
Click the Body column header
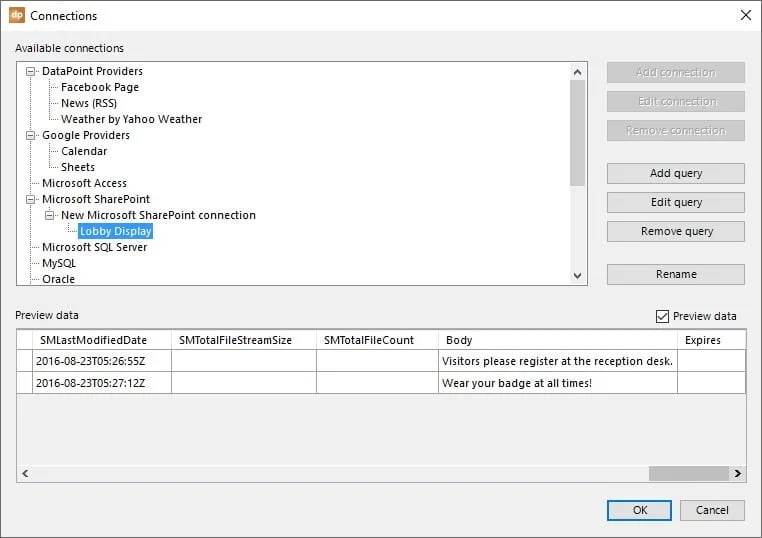558,340
